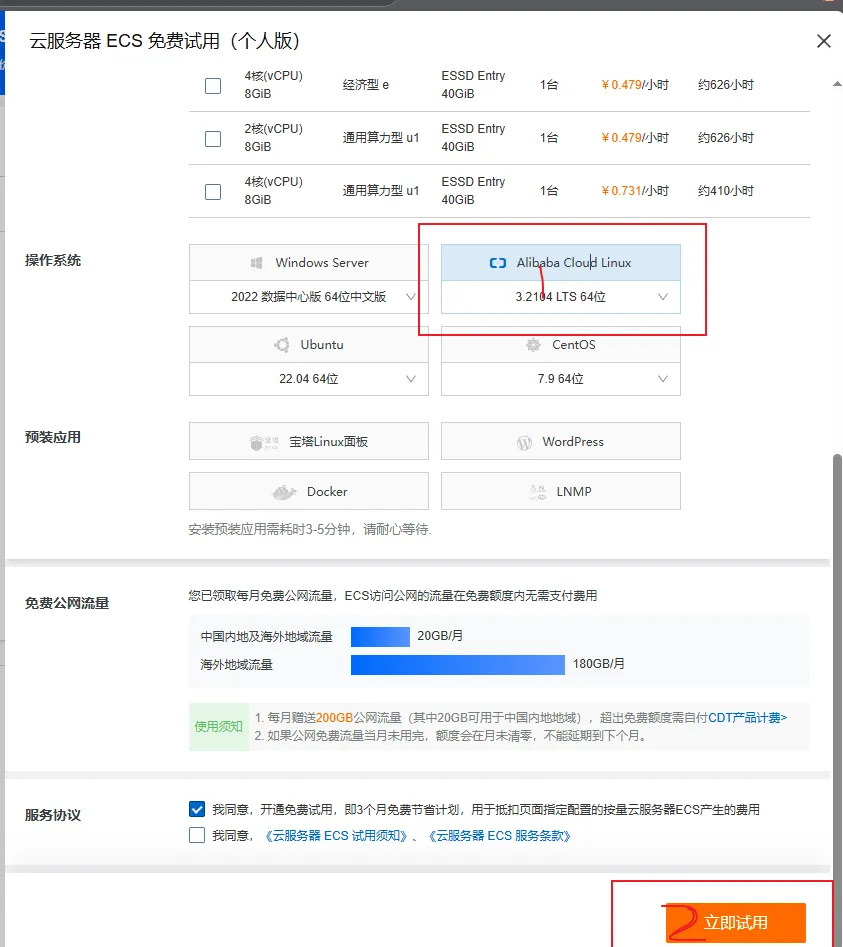Click the scrollbar up arrow

(x=837, y=84)
